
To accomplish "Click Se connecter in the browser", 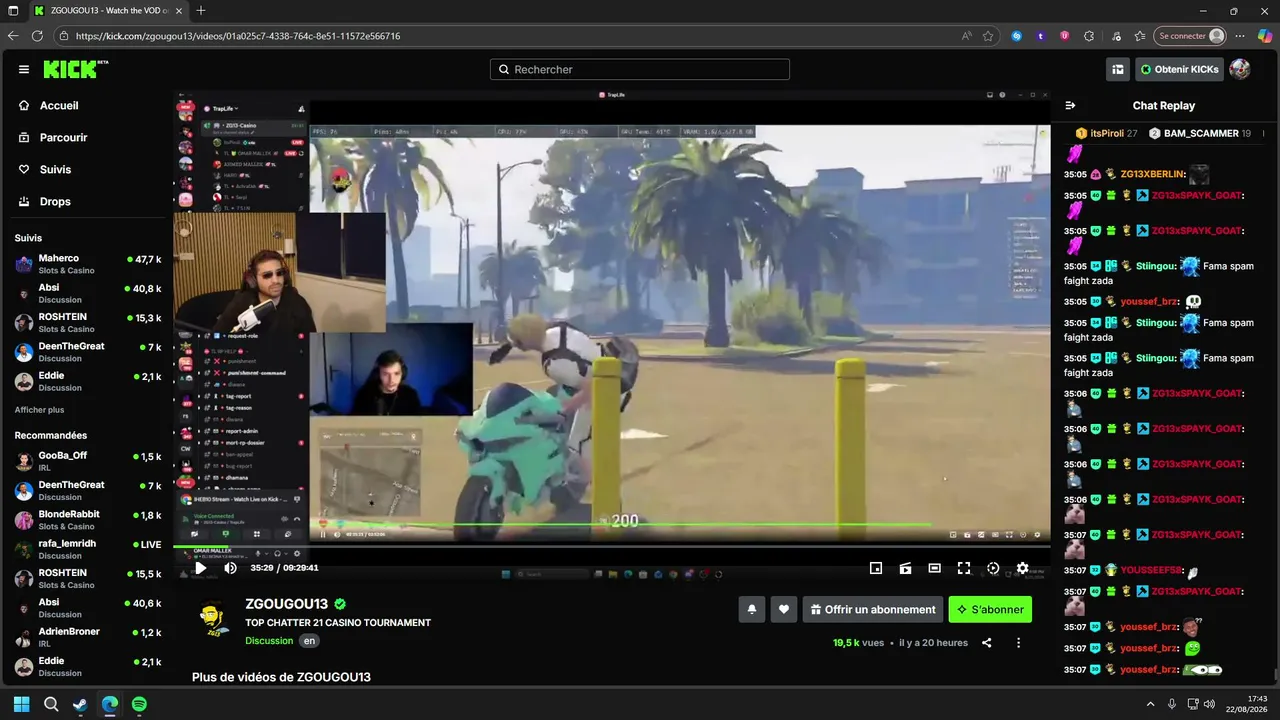I will [1189, 36].
